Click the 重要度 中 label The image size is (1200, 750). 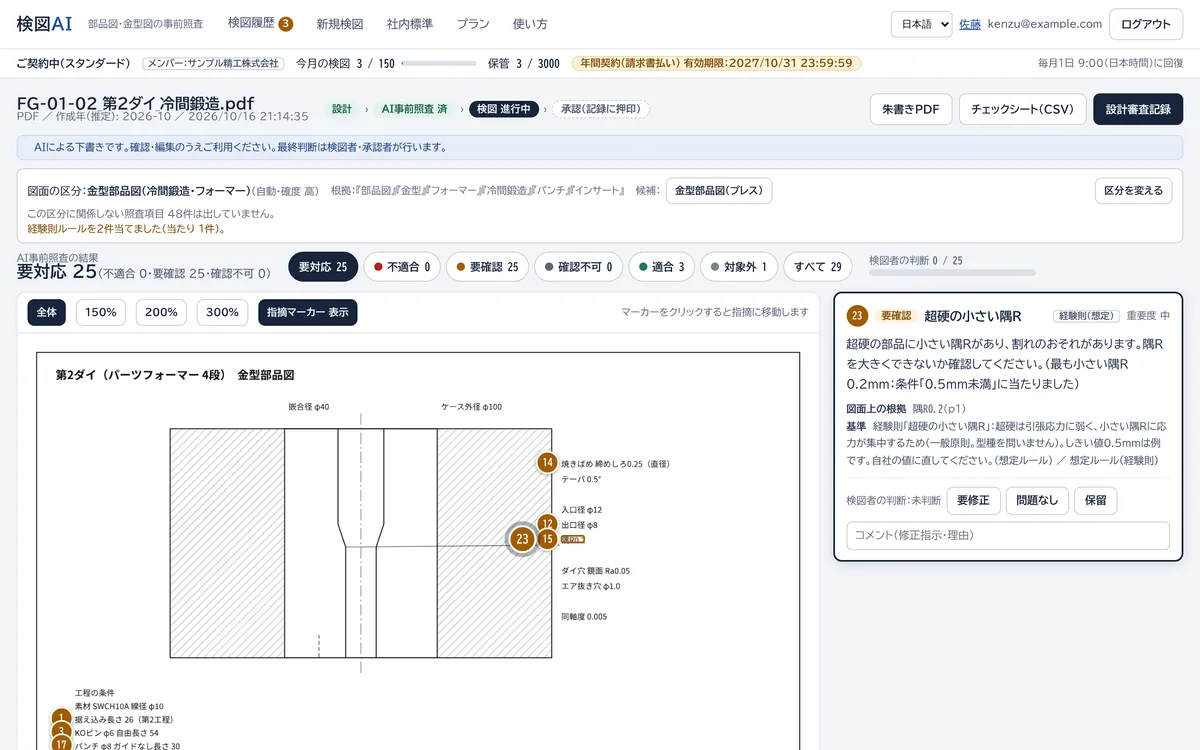point(1148,316)
